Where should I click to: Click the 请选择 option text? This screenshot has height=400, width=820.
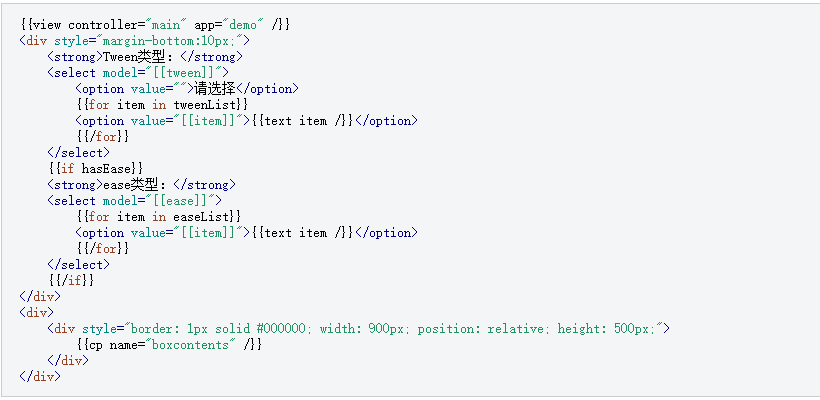(222, 88)
